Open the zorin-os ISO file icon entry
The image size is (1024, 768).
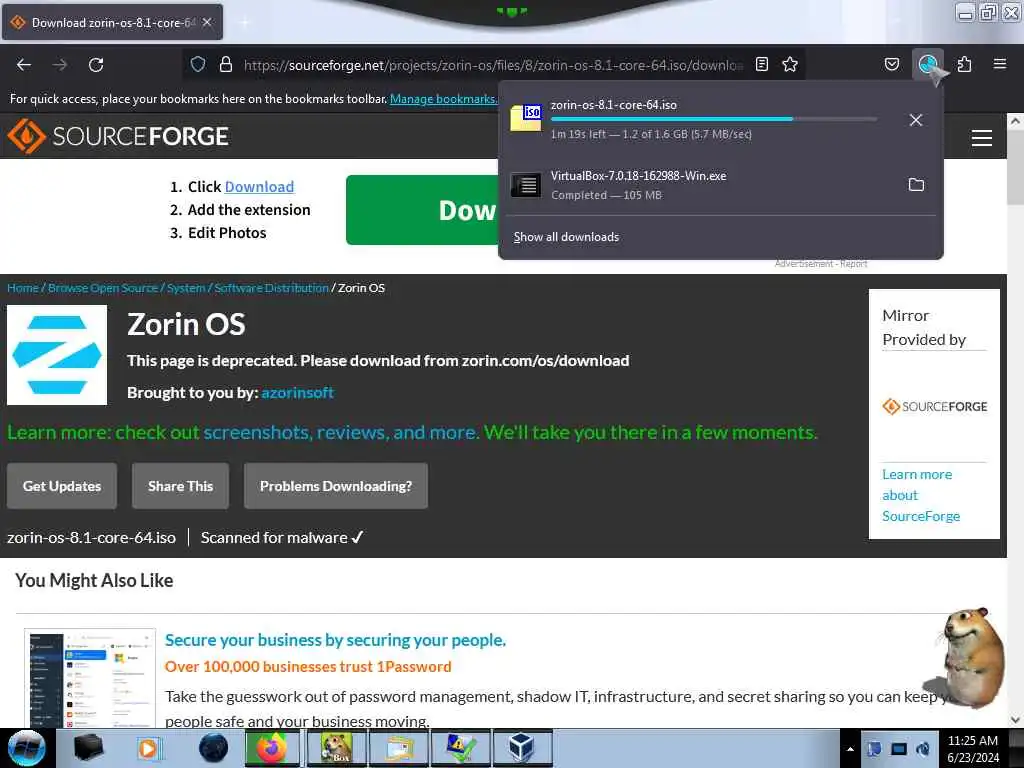coord(526,119)
